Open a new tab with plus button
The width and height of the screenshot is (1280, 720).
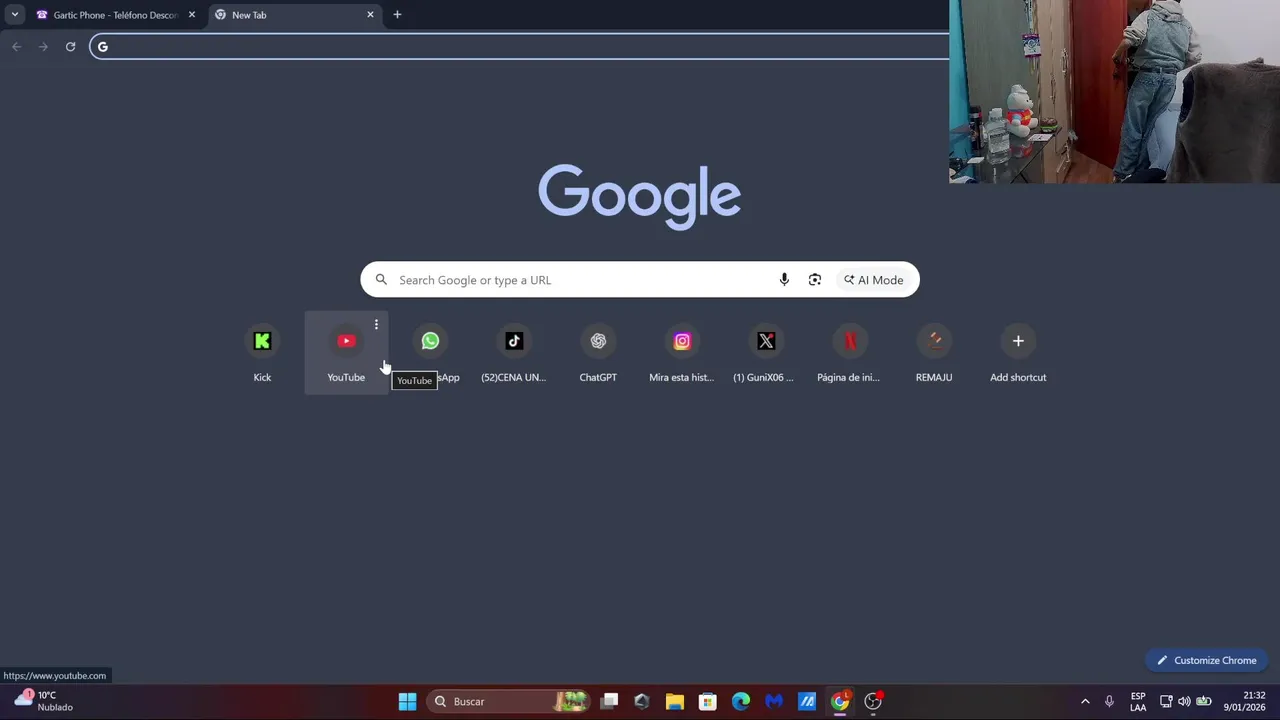tap(397, 15)
